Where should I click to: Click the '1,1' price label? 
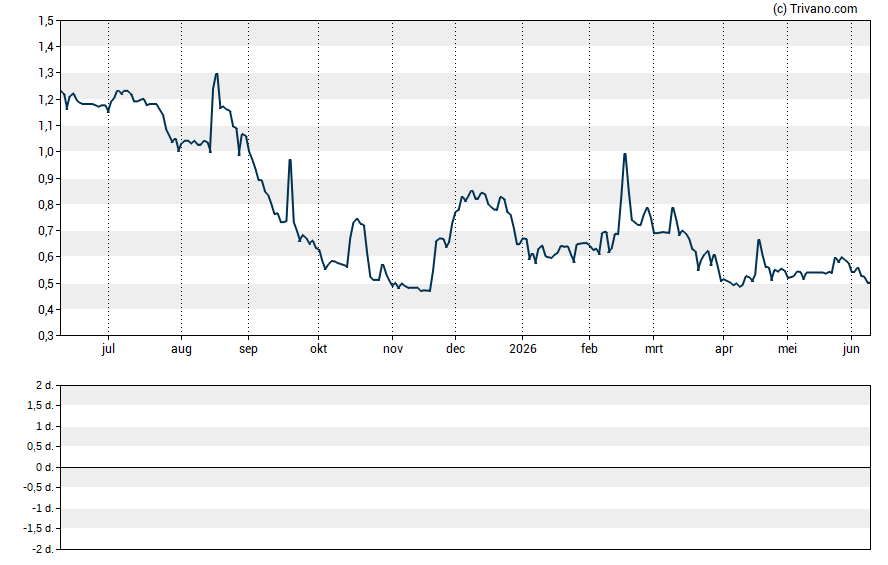[x=46, y=126]
